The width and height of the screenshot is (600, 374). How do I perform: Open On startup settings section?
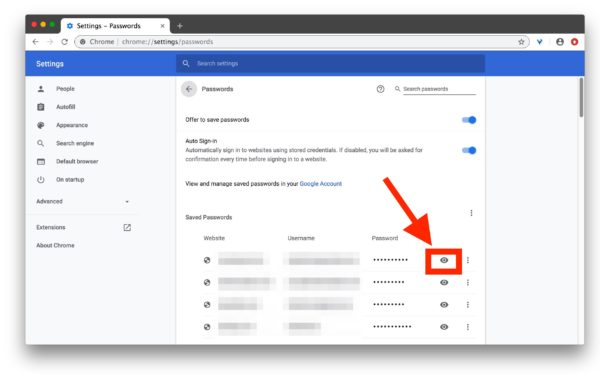(70, 180)
